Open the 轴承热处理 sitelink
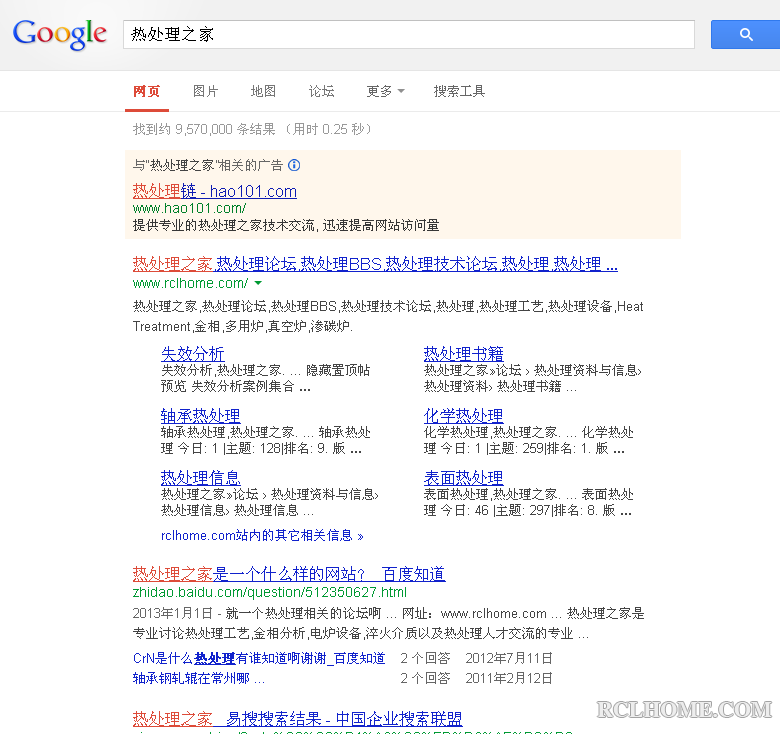This screenshot has height=734, width=780. [200, 415]
